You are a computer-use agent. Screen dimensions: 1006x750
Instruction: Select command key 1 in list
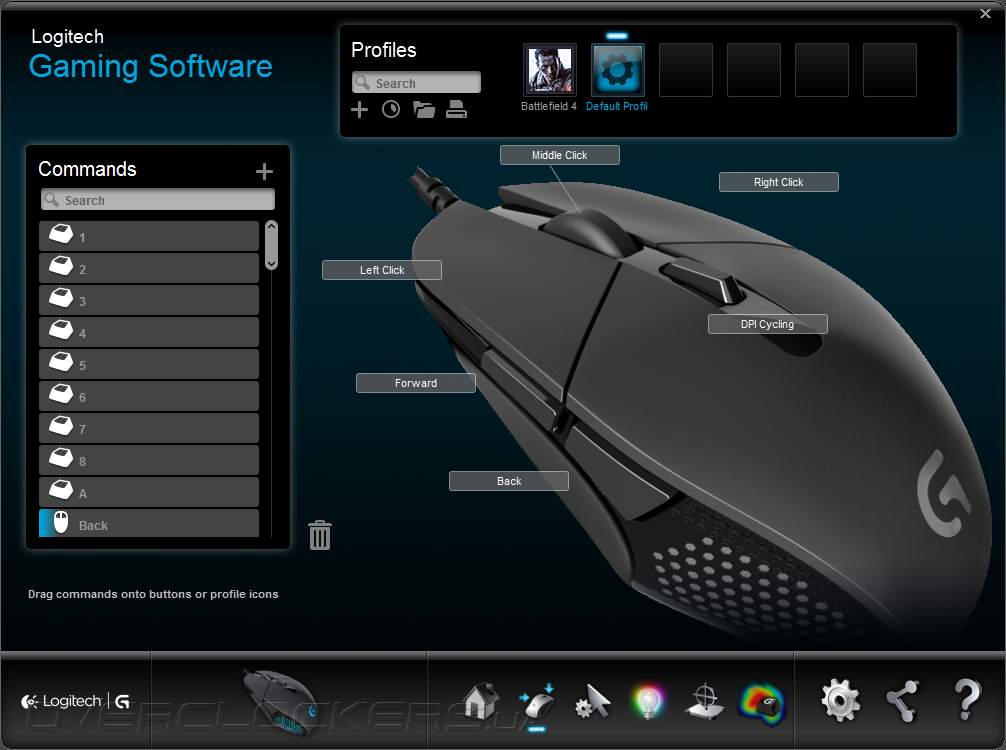(x=149, y=236)
